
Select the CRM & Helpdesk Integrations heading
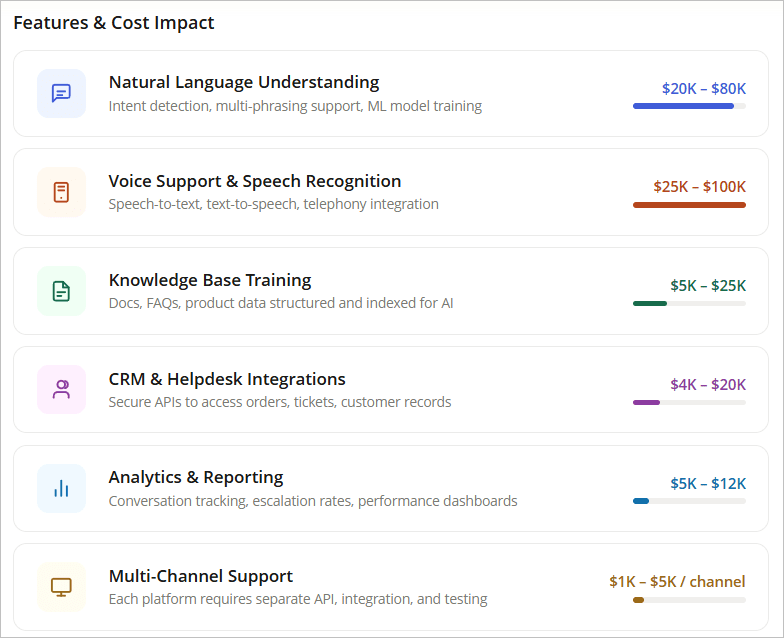point(227,379)
